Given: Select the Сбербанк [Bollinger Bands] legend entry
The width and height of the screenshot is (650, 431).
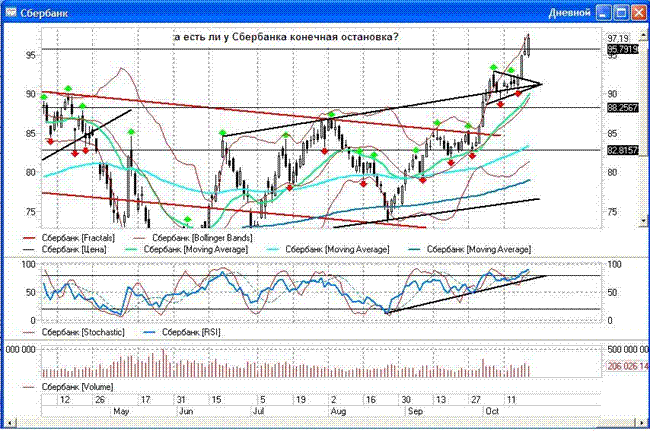Looking at the screenshot, I should 192,238.
